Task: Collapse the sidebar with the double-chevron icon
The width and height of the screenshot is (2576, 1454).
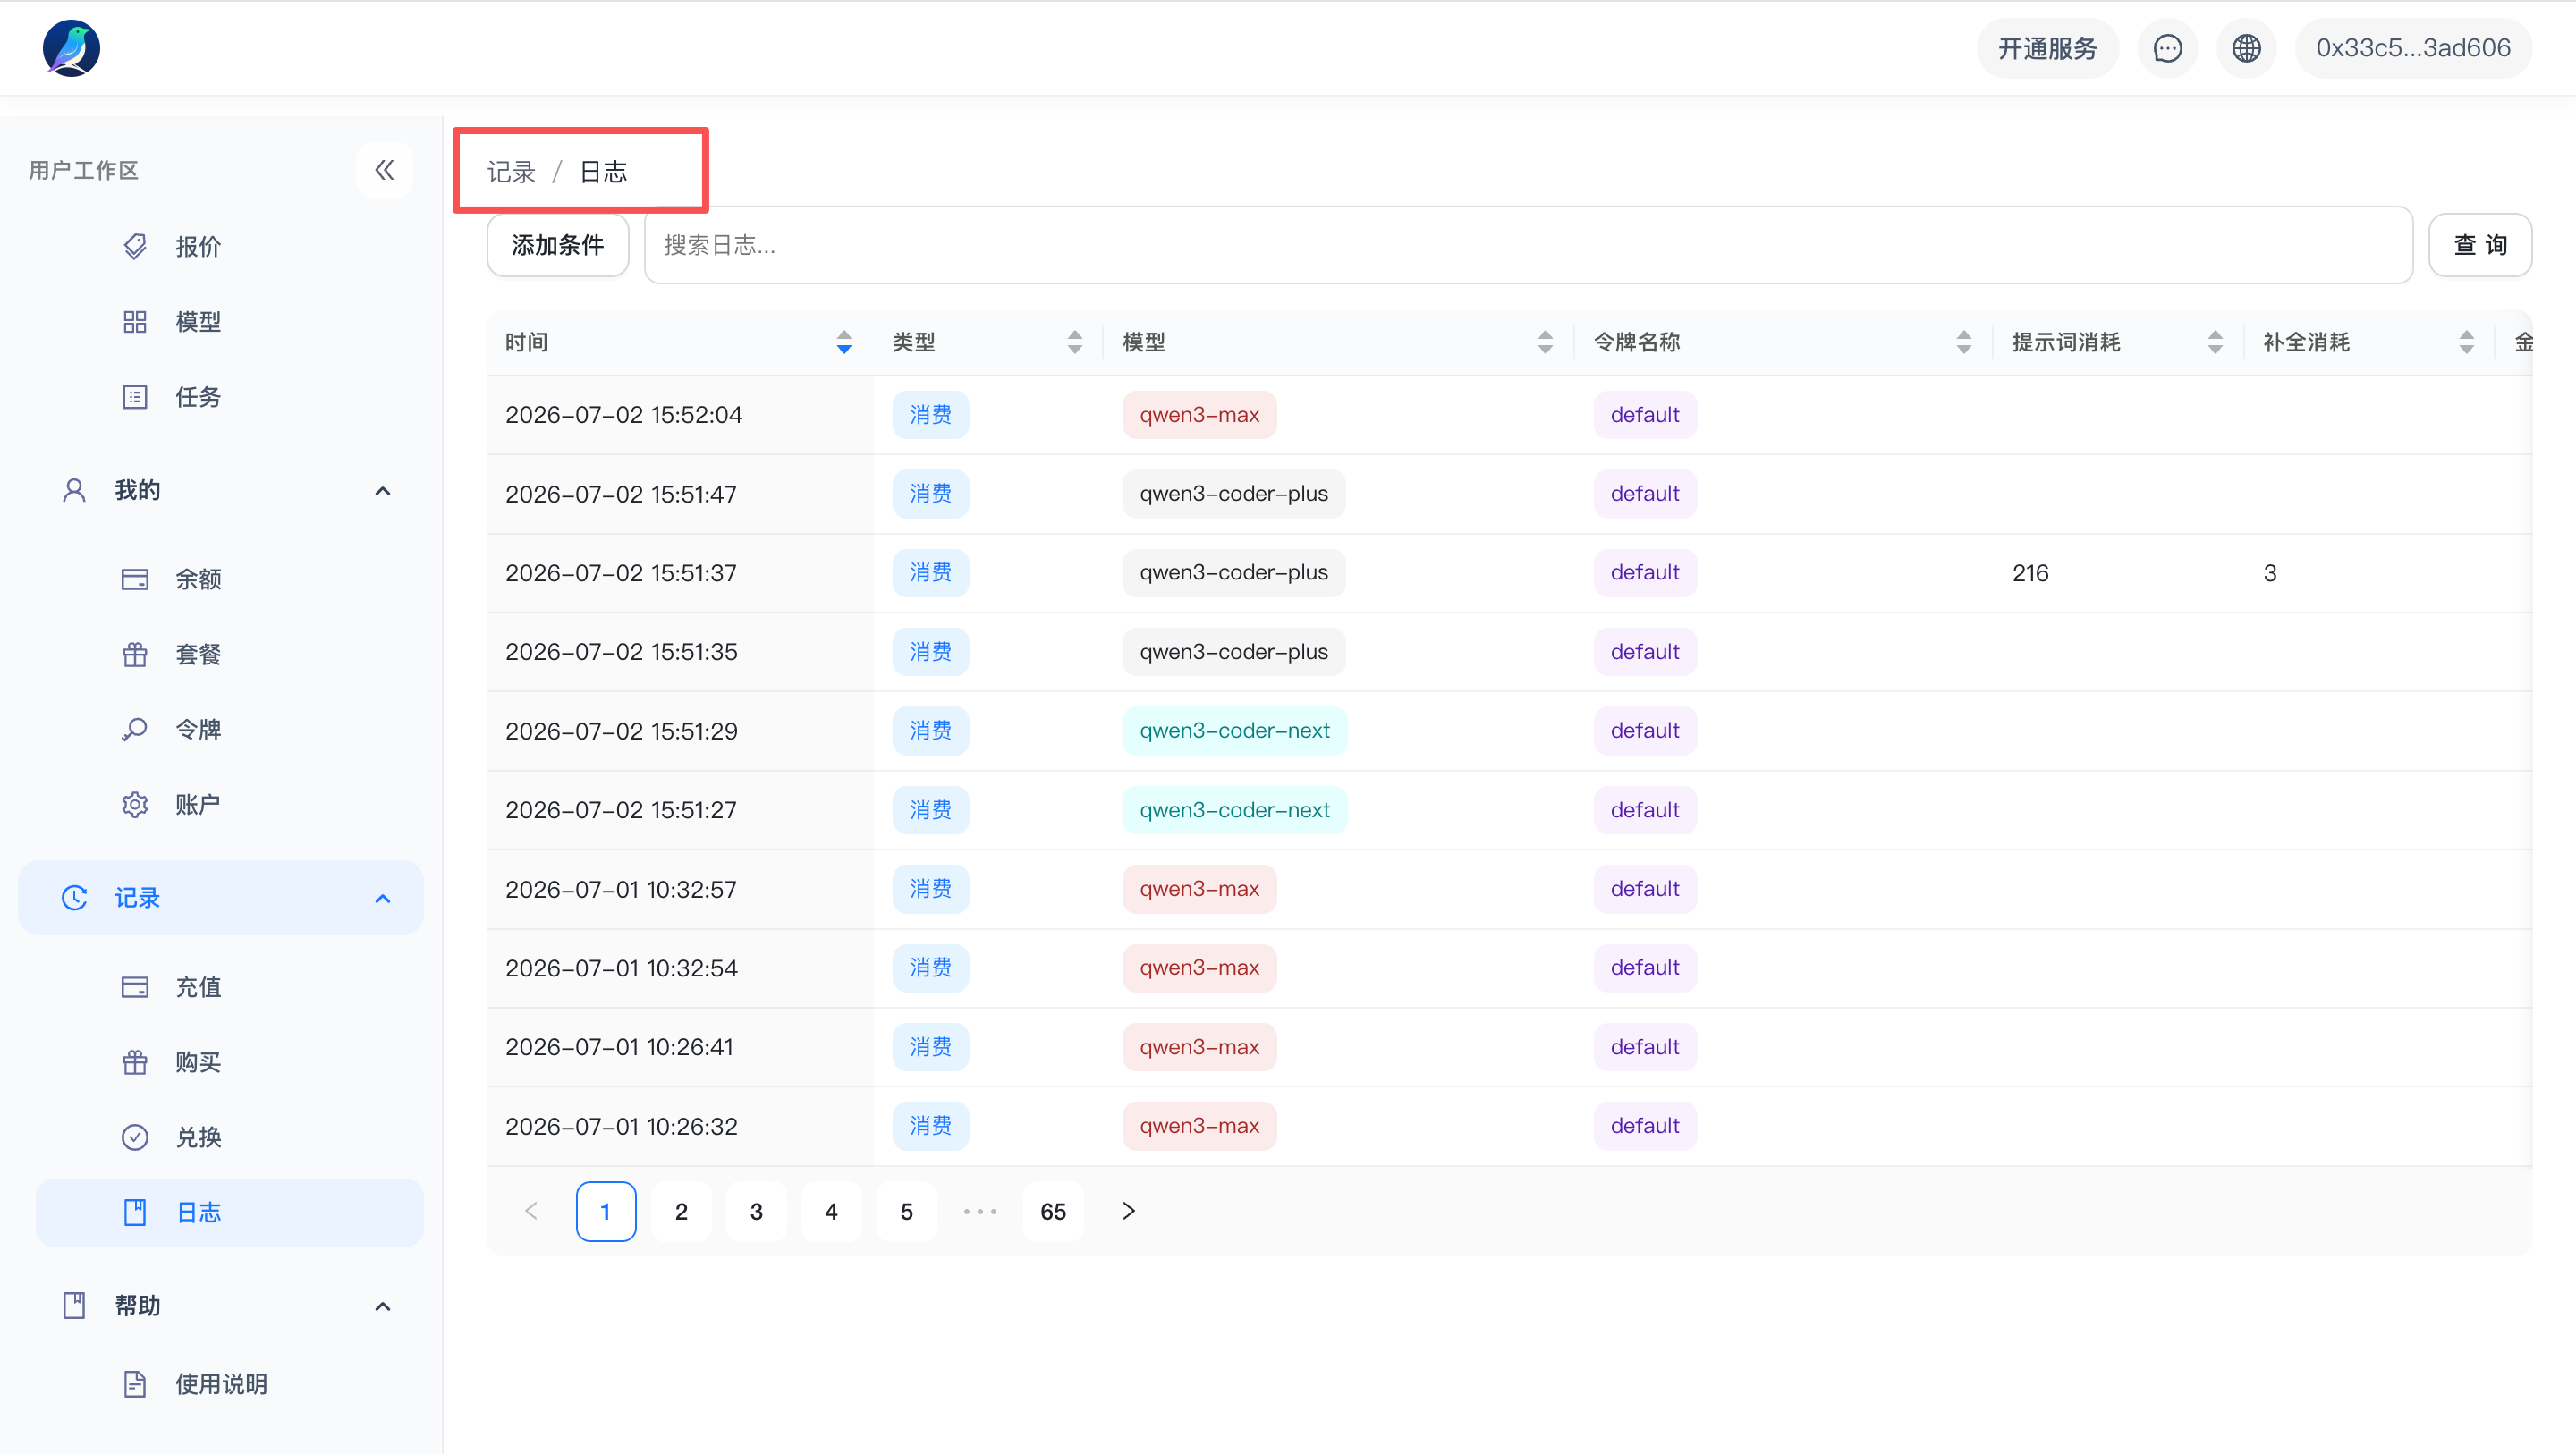Action: click(384, 170)
